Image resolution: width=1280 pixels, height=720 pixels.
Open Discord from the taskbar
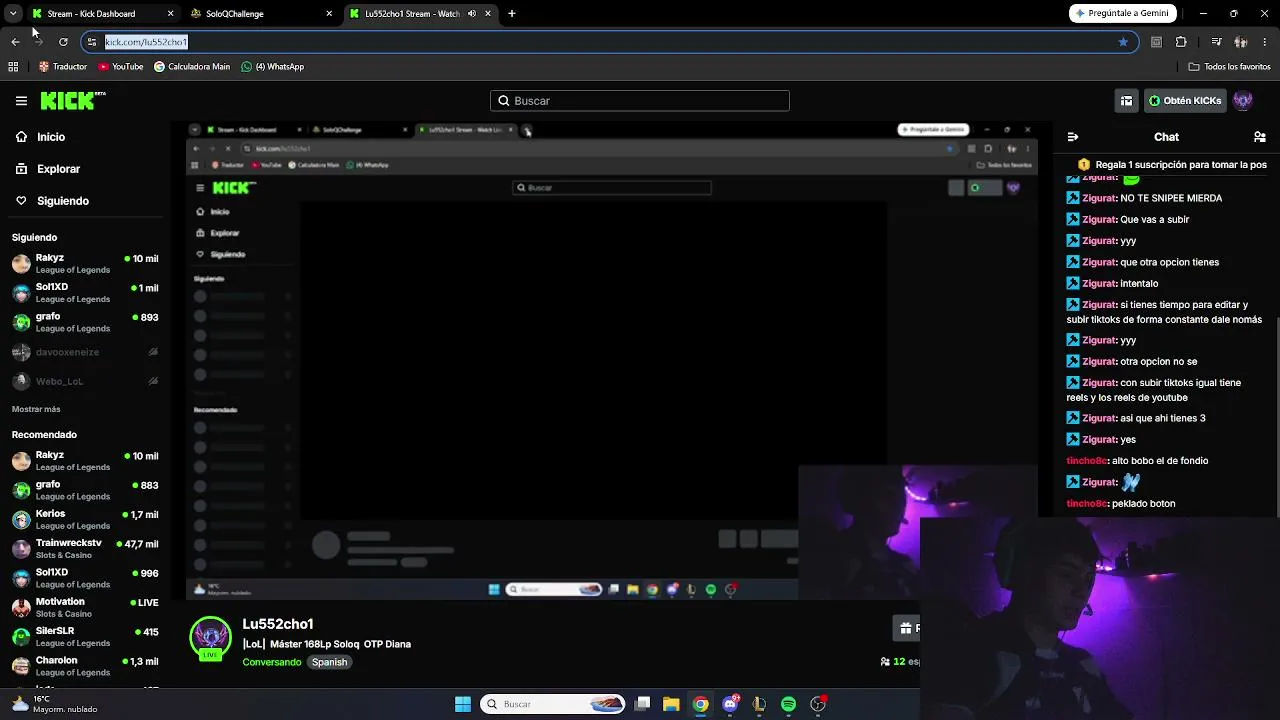click(x=730, y=704)
